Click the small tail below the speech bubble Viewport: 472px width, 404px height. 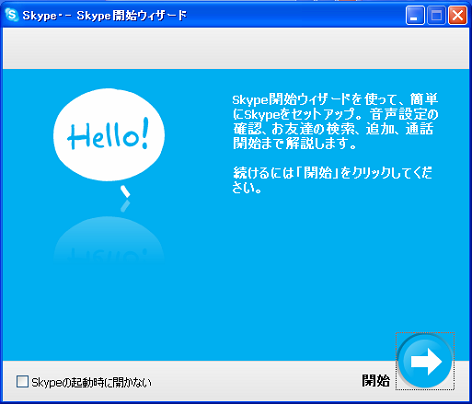coord(125,191)
